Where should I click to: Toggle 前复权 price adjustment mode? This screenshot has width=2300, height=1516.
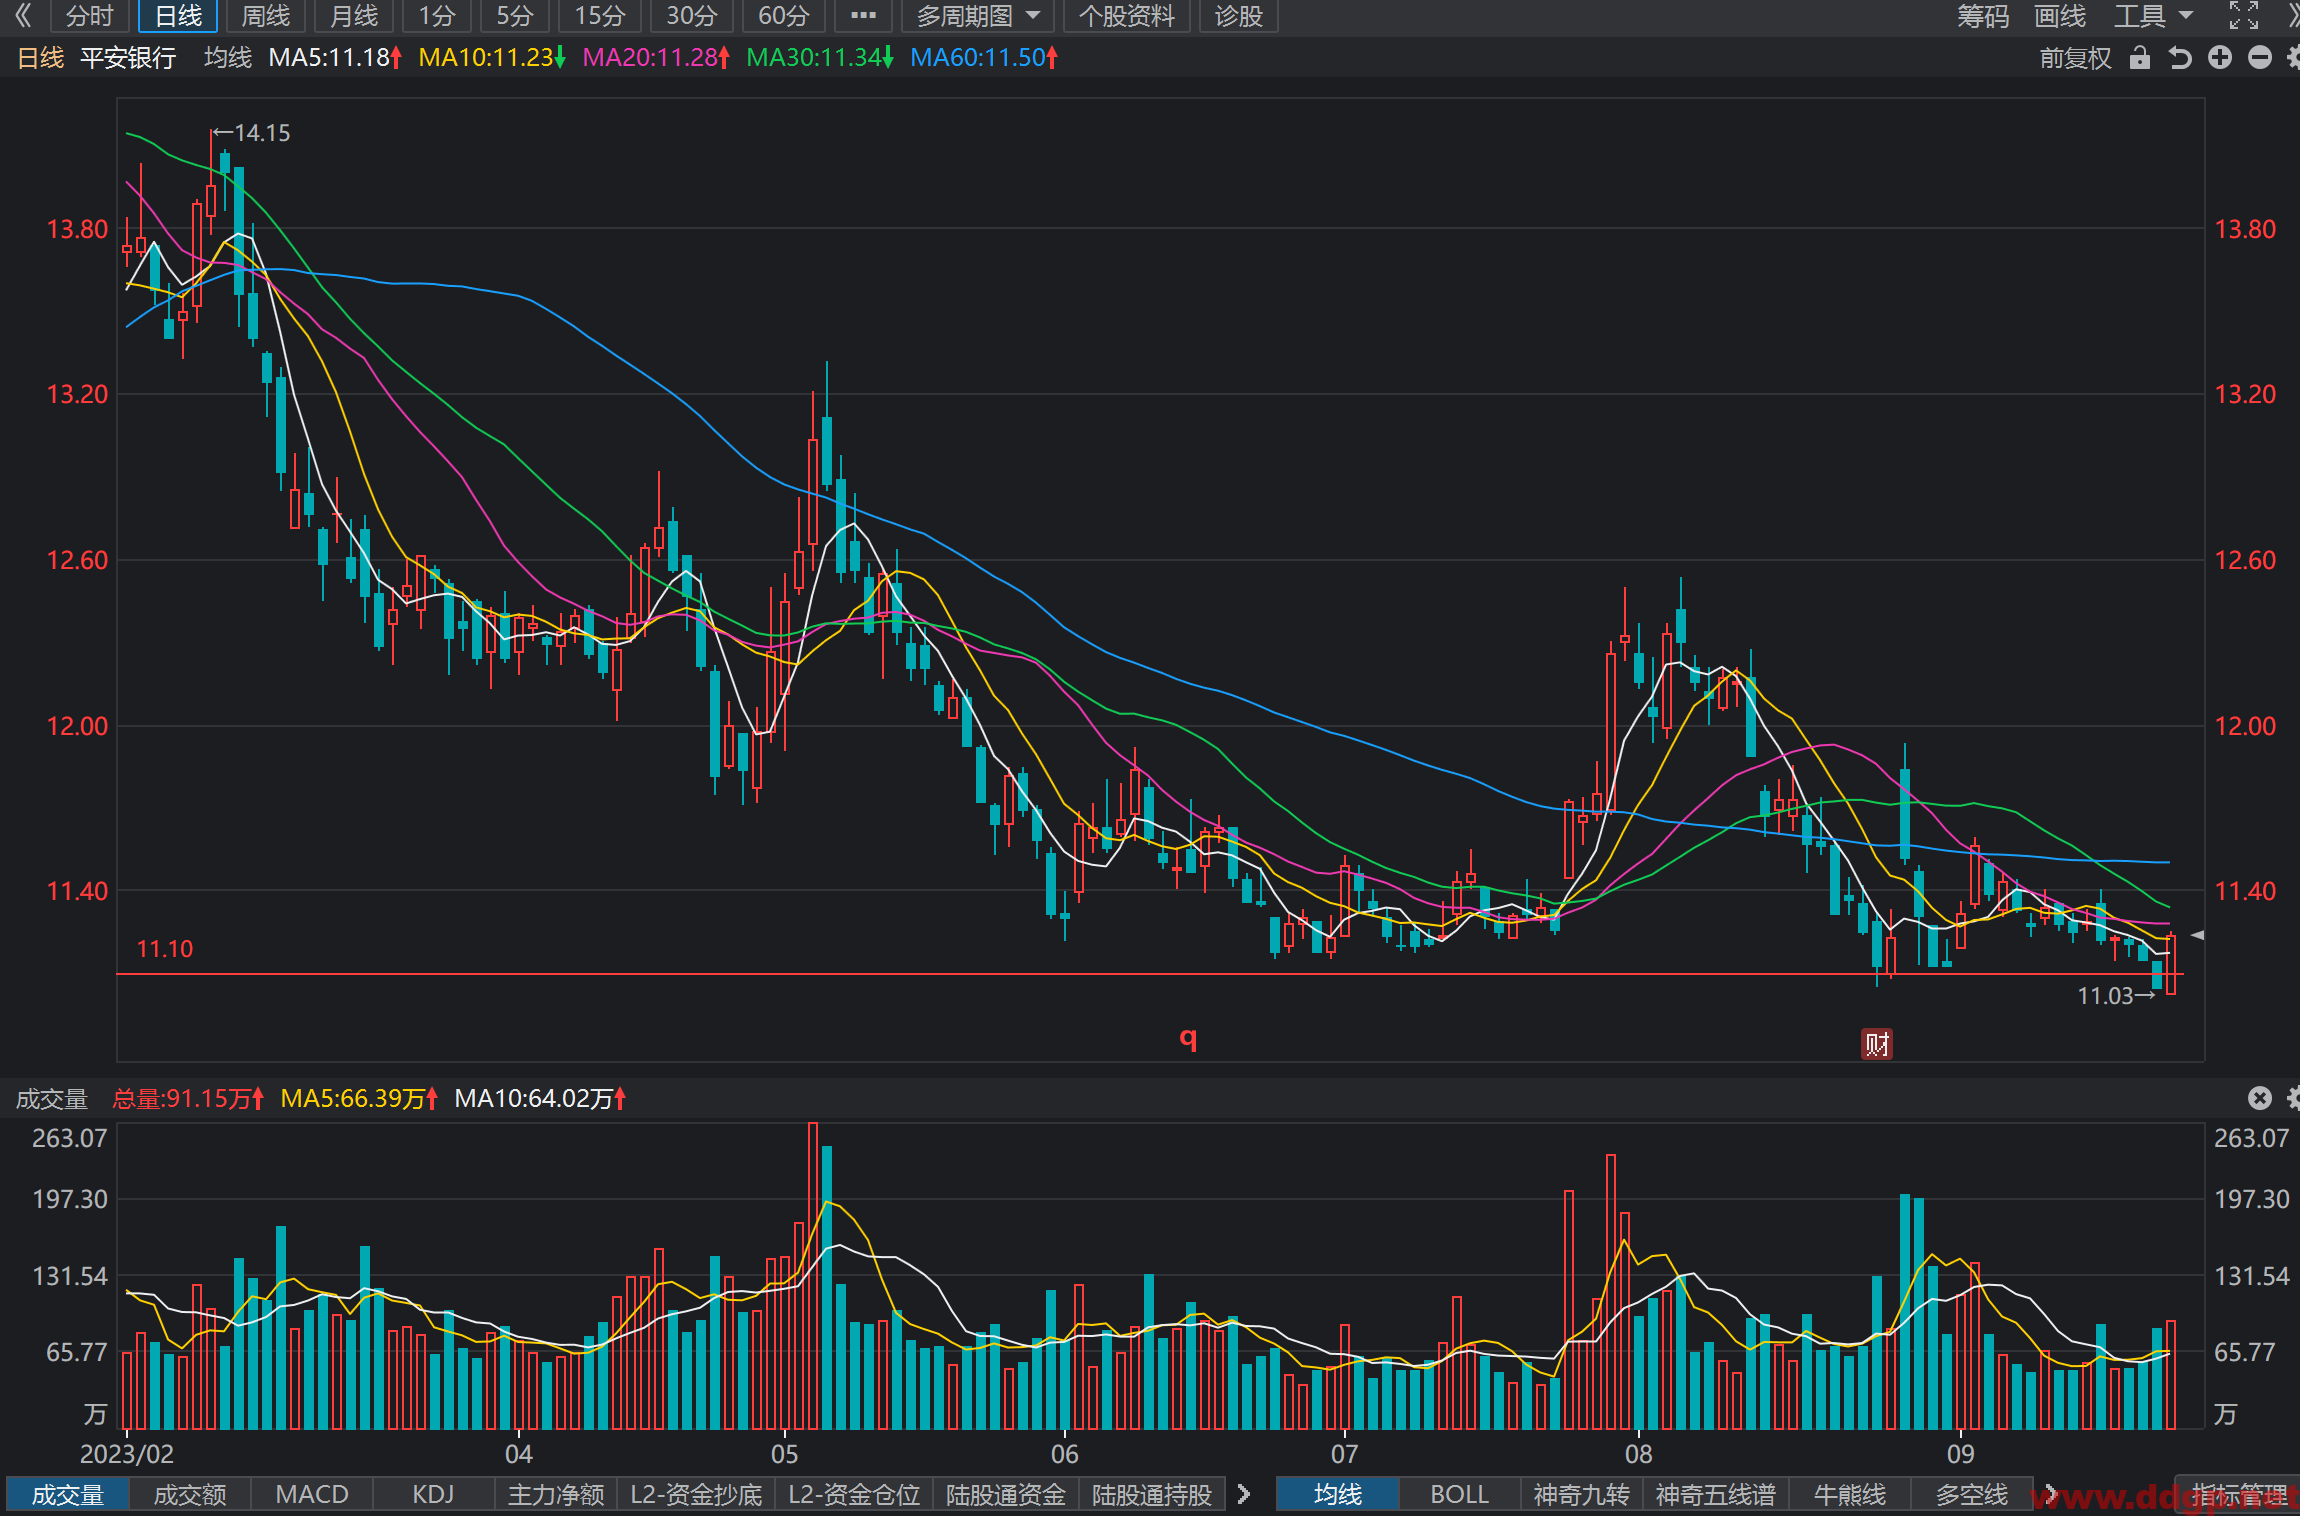tap(2075, 58)
